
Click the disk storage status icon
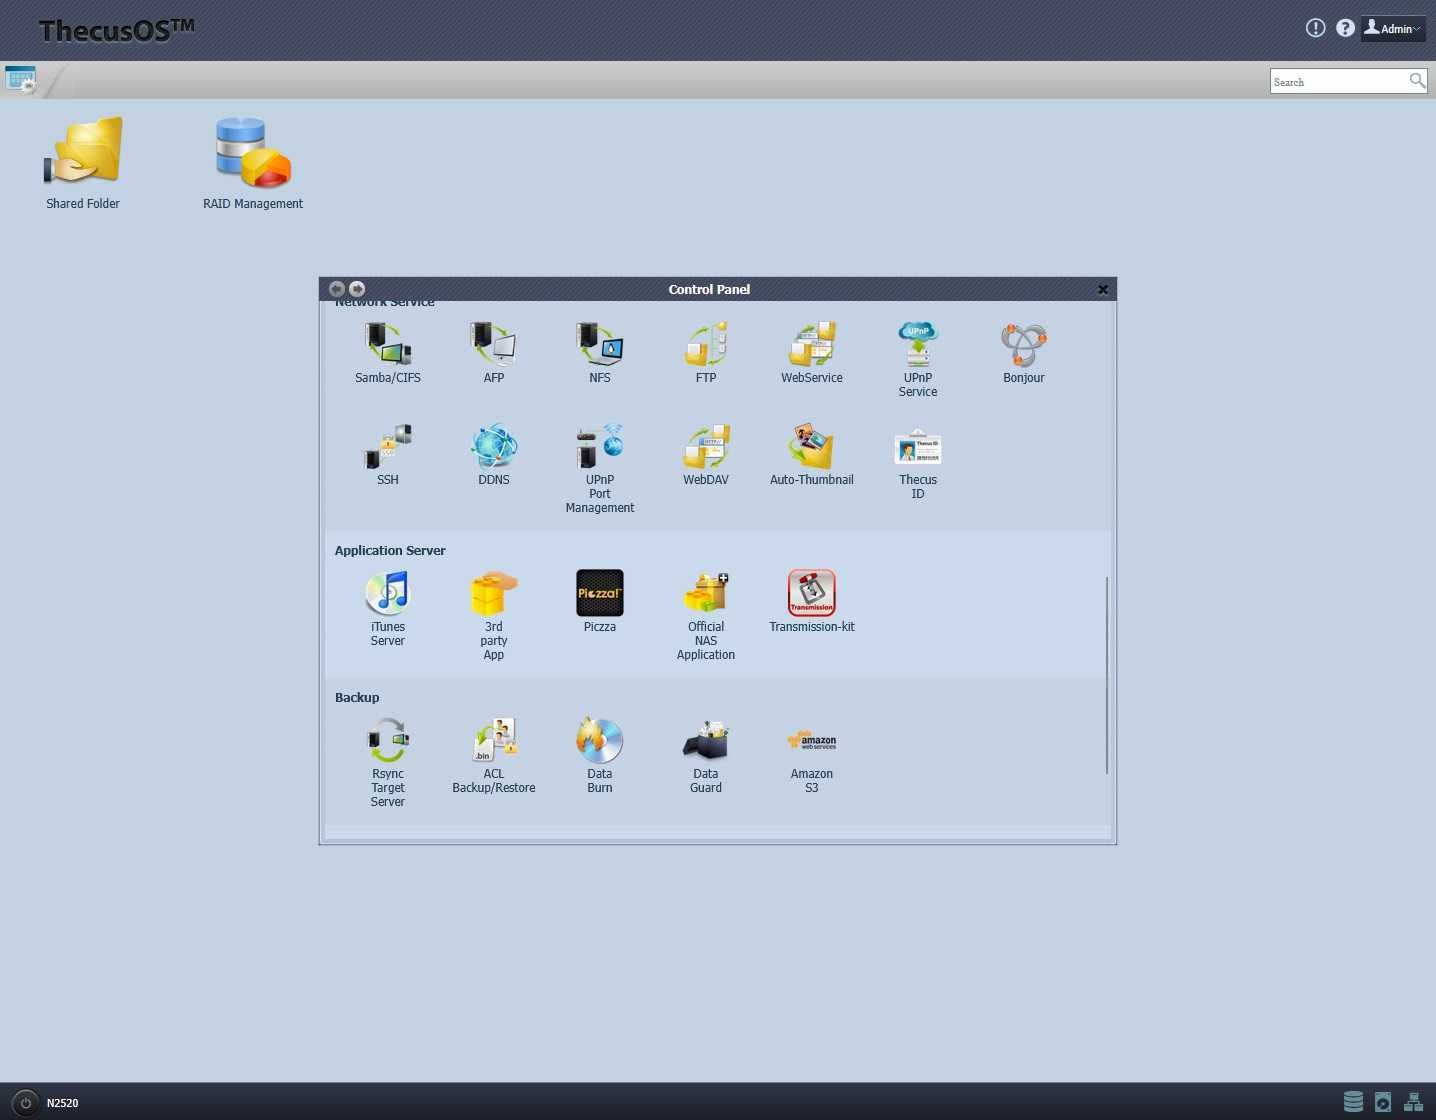click(1353, 1102)
